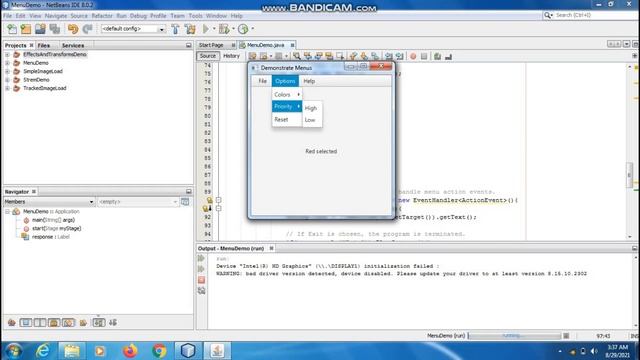
Task: Click the History view button
Action: coord(231,56)
